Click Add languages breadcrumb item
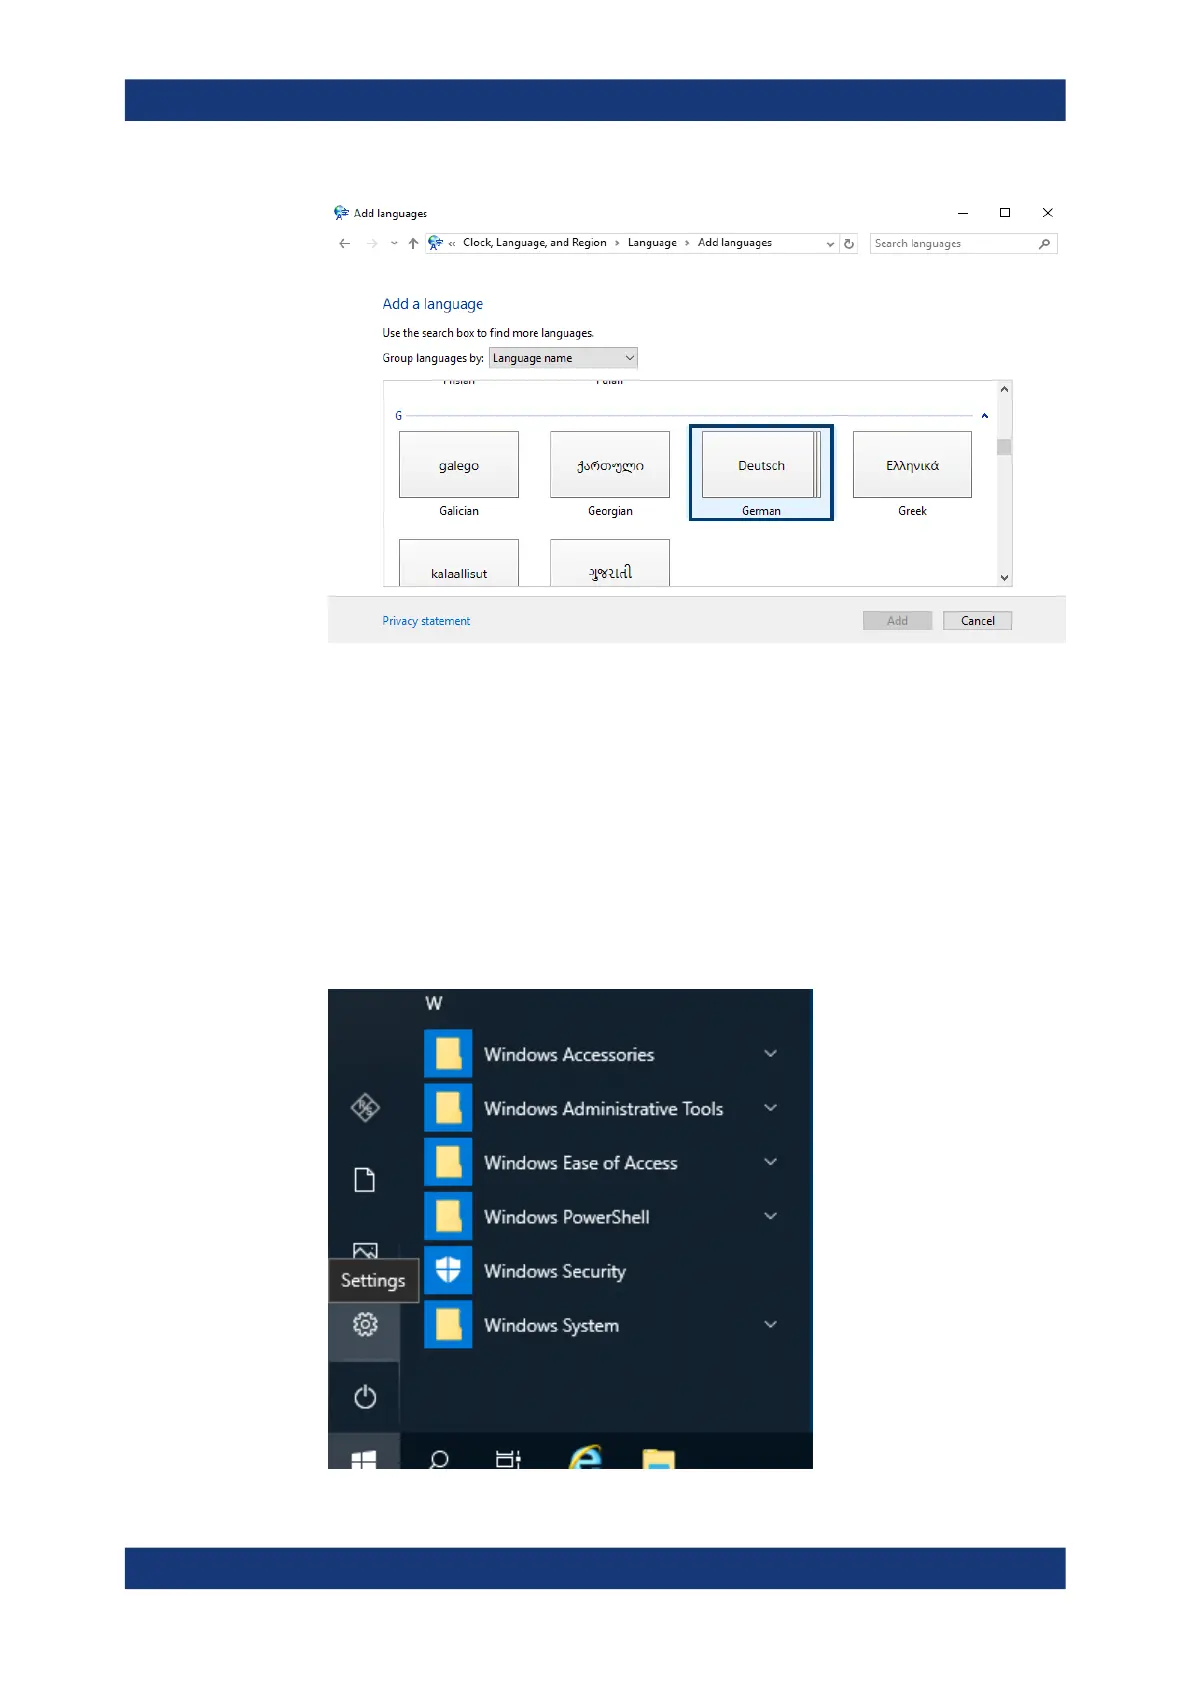This screenshot has height=1684, width=1191. [735, 243]
